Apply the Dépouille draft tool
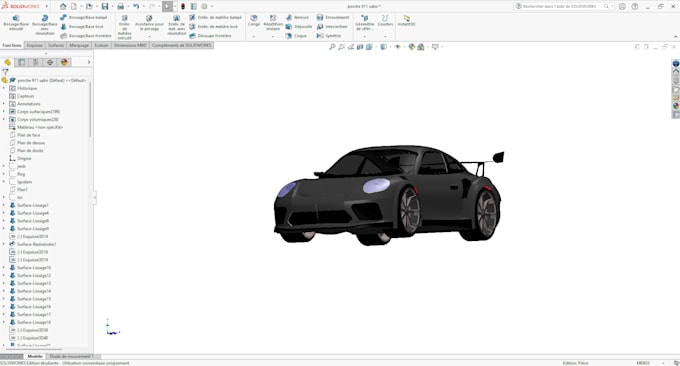The height and width of the screenshot is (366, 680). pos(299,27)
